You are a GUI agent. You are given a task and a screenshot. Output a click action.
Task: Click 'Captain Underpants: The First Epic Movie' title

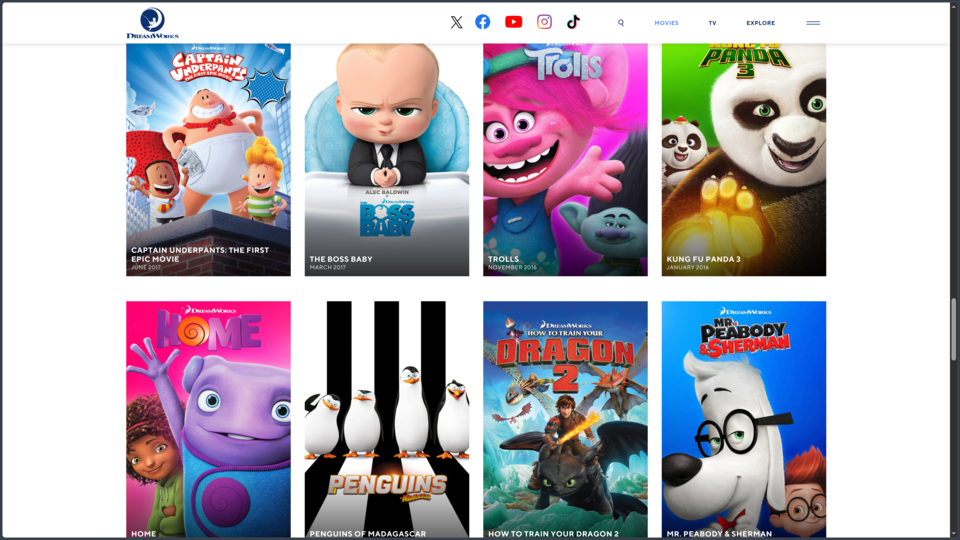coord(200,254)
